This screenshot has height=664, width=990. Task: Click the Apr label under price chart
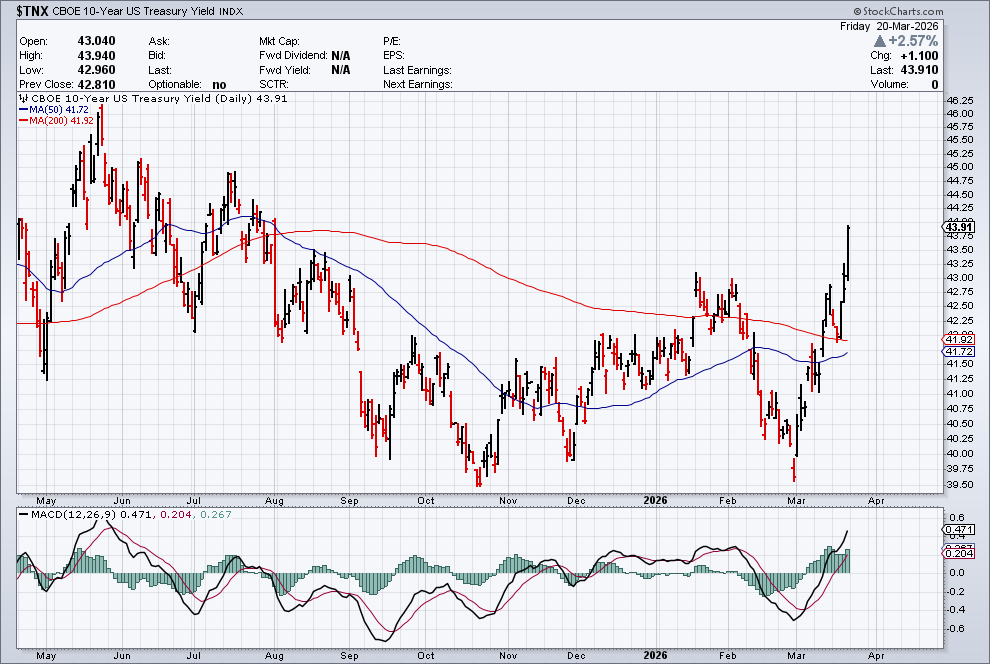[876, 501]
